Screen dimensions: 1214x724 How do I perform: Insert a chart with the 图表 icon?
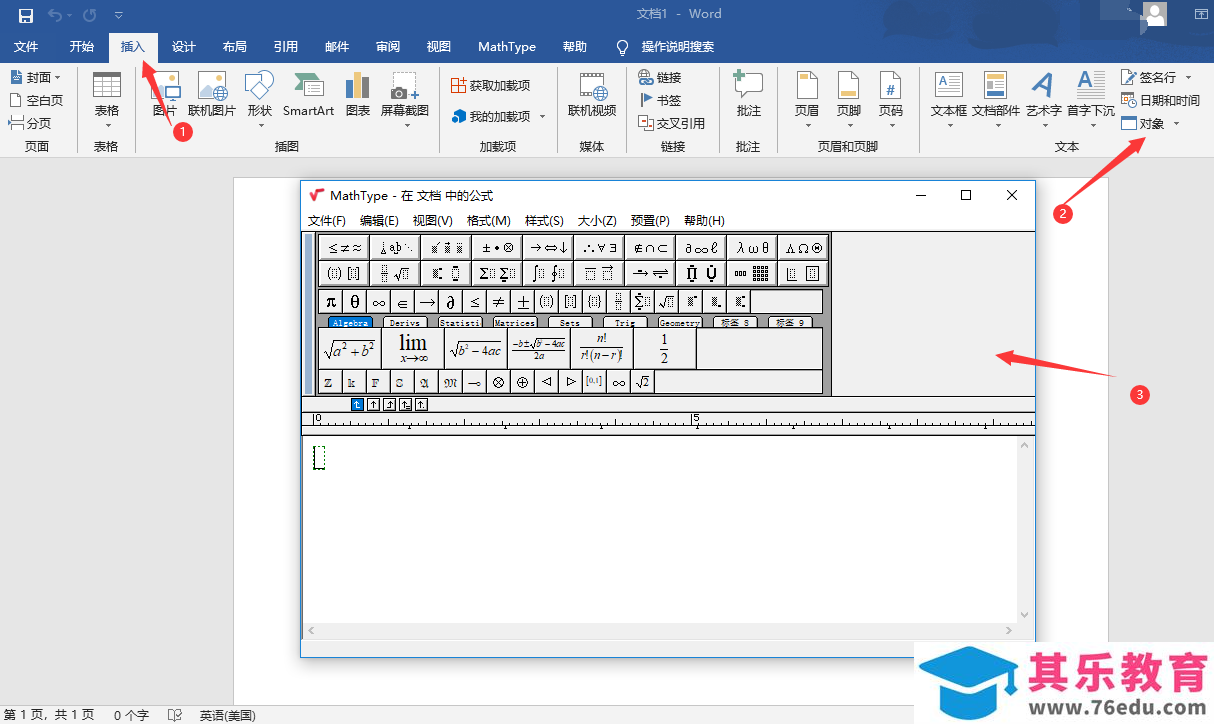tap(357, 95)
